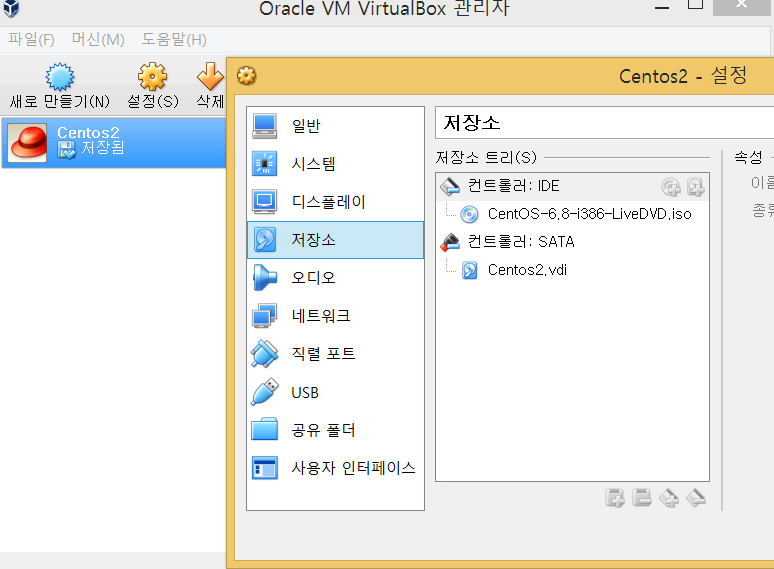Click remove attachment icon below tree
The image size is (774, 569).
(696, 497)
